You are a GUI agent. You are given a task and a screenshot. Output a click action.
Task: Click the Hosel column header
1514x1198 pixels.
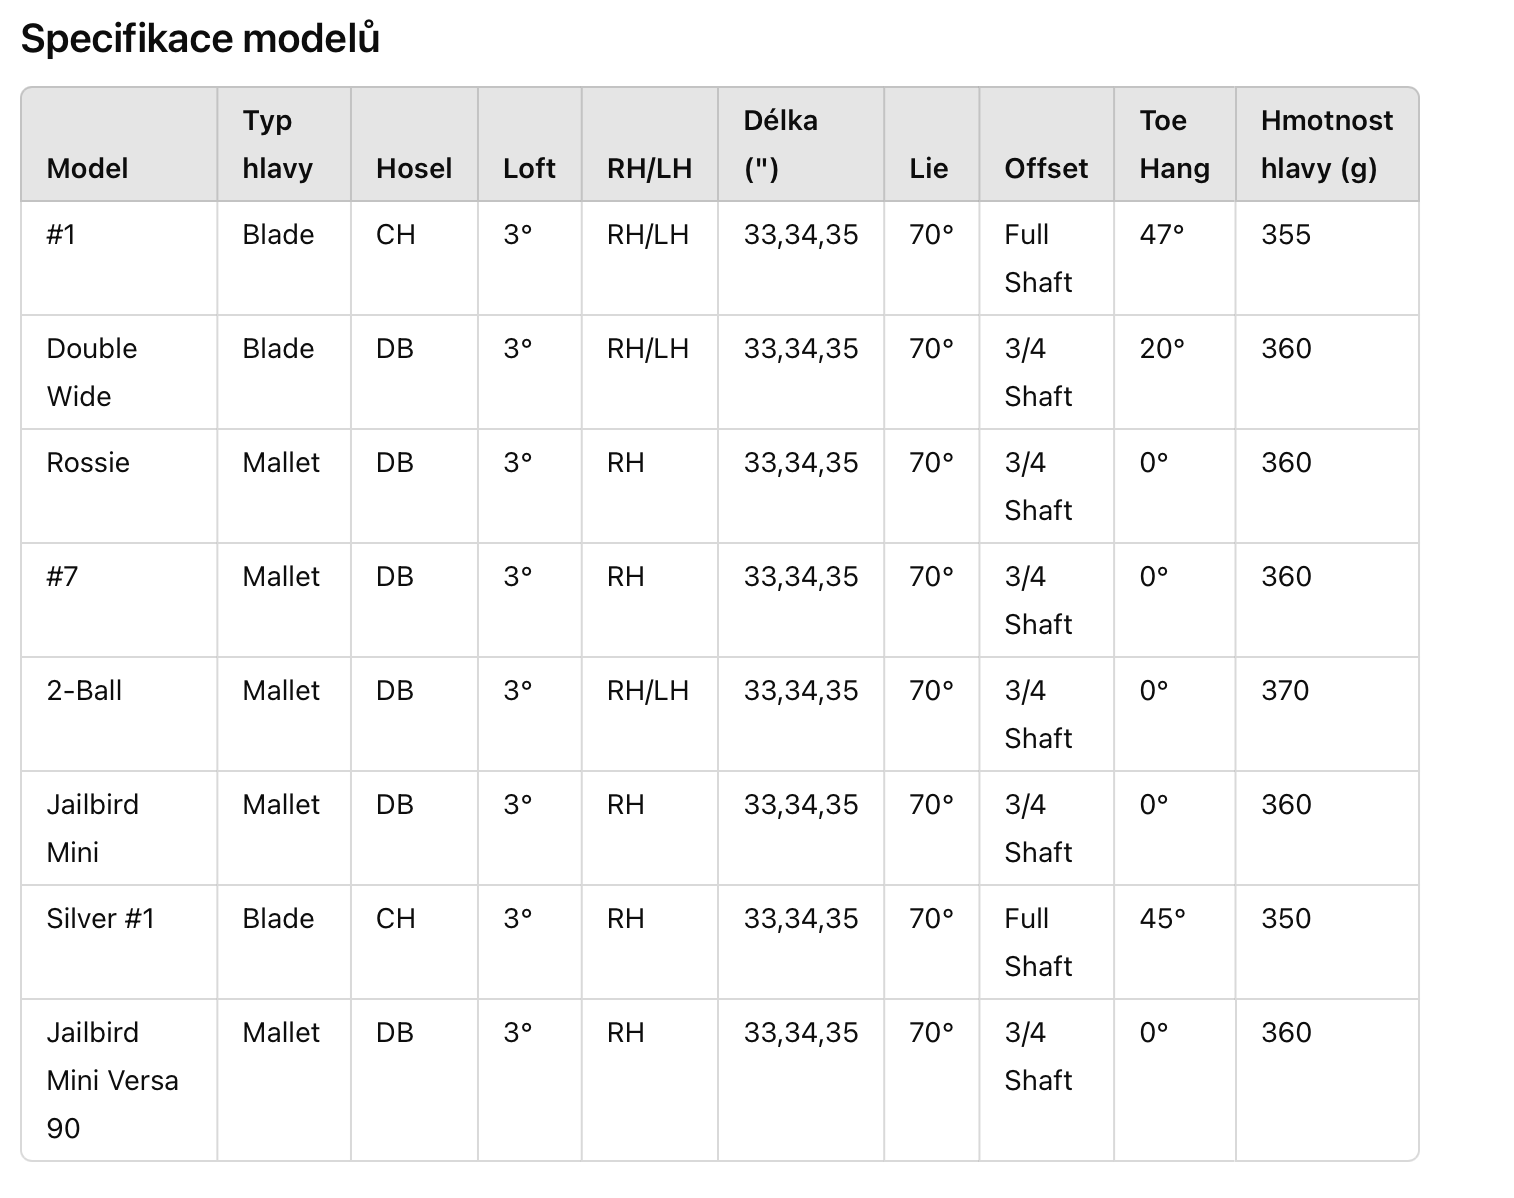tap(414, 168)
